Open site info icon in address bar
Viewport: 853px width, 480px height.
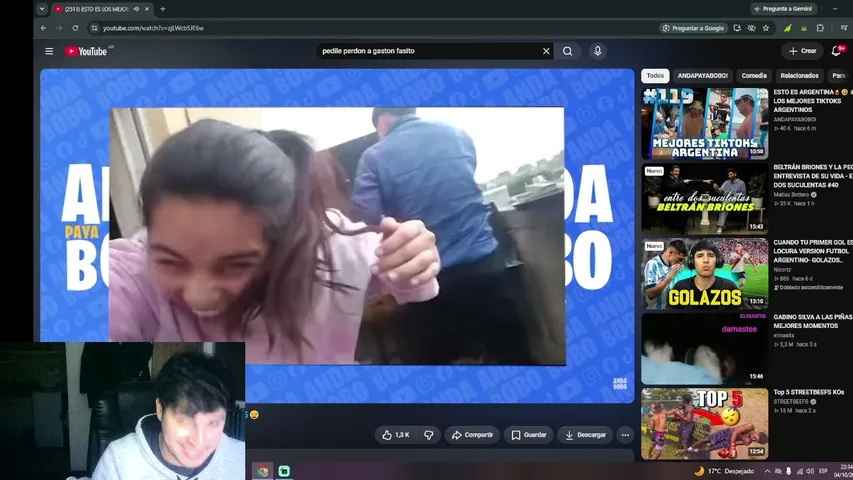click(94, 28)
